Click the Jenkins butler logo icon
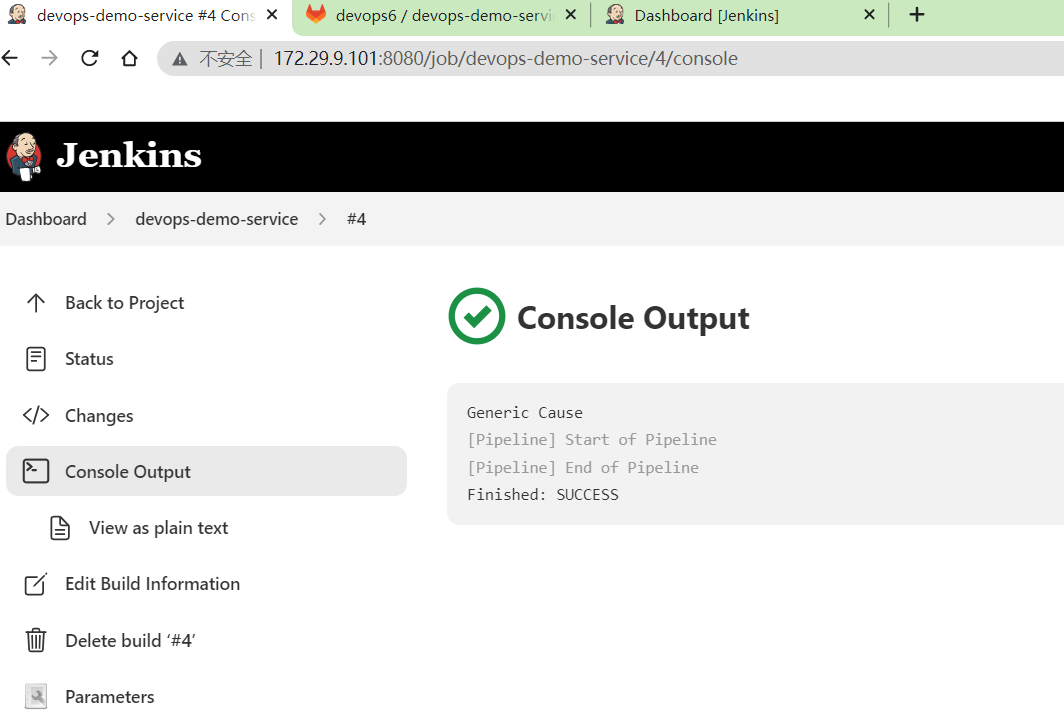 [x=24, y=157]
